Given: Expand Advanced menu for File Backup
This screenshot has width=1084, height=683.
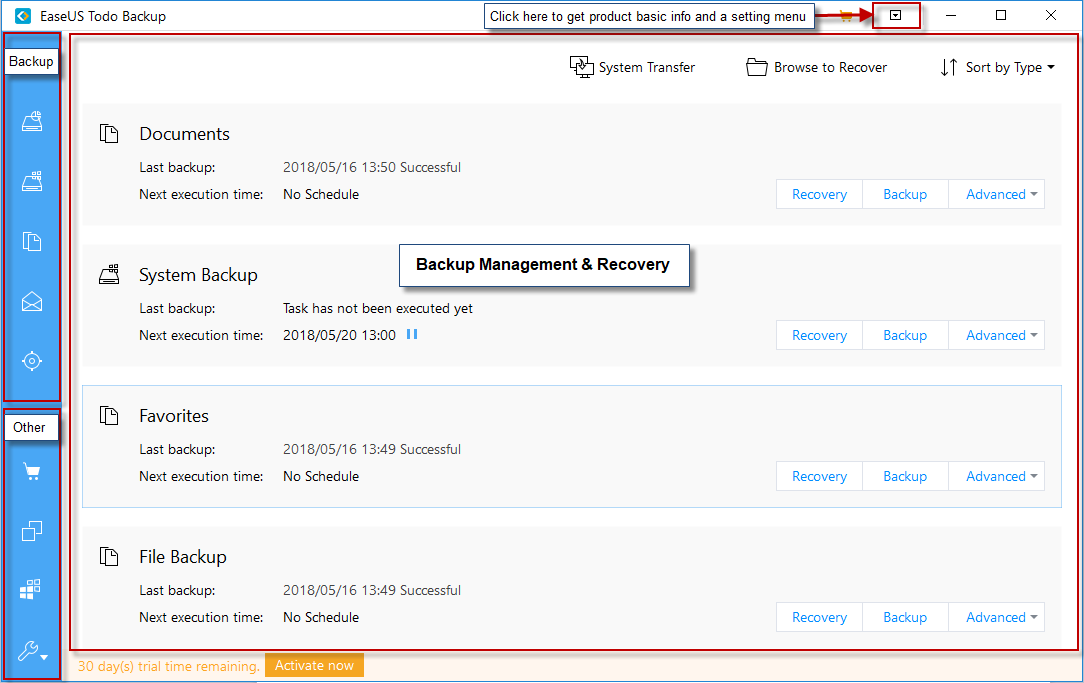Looking at the screenshot, I should (x=996, y=617).
